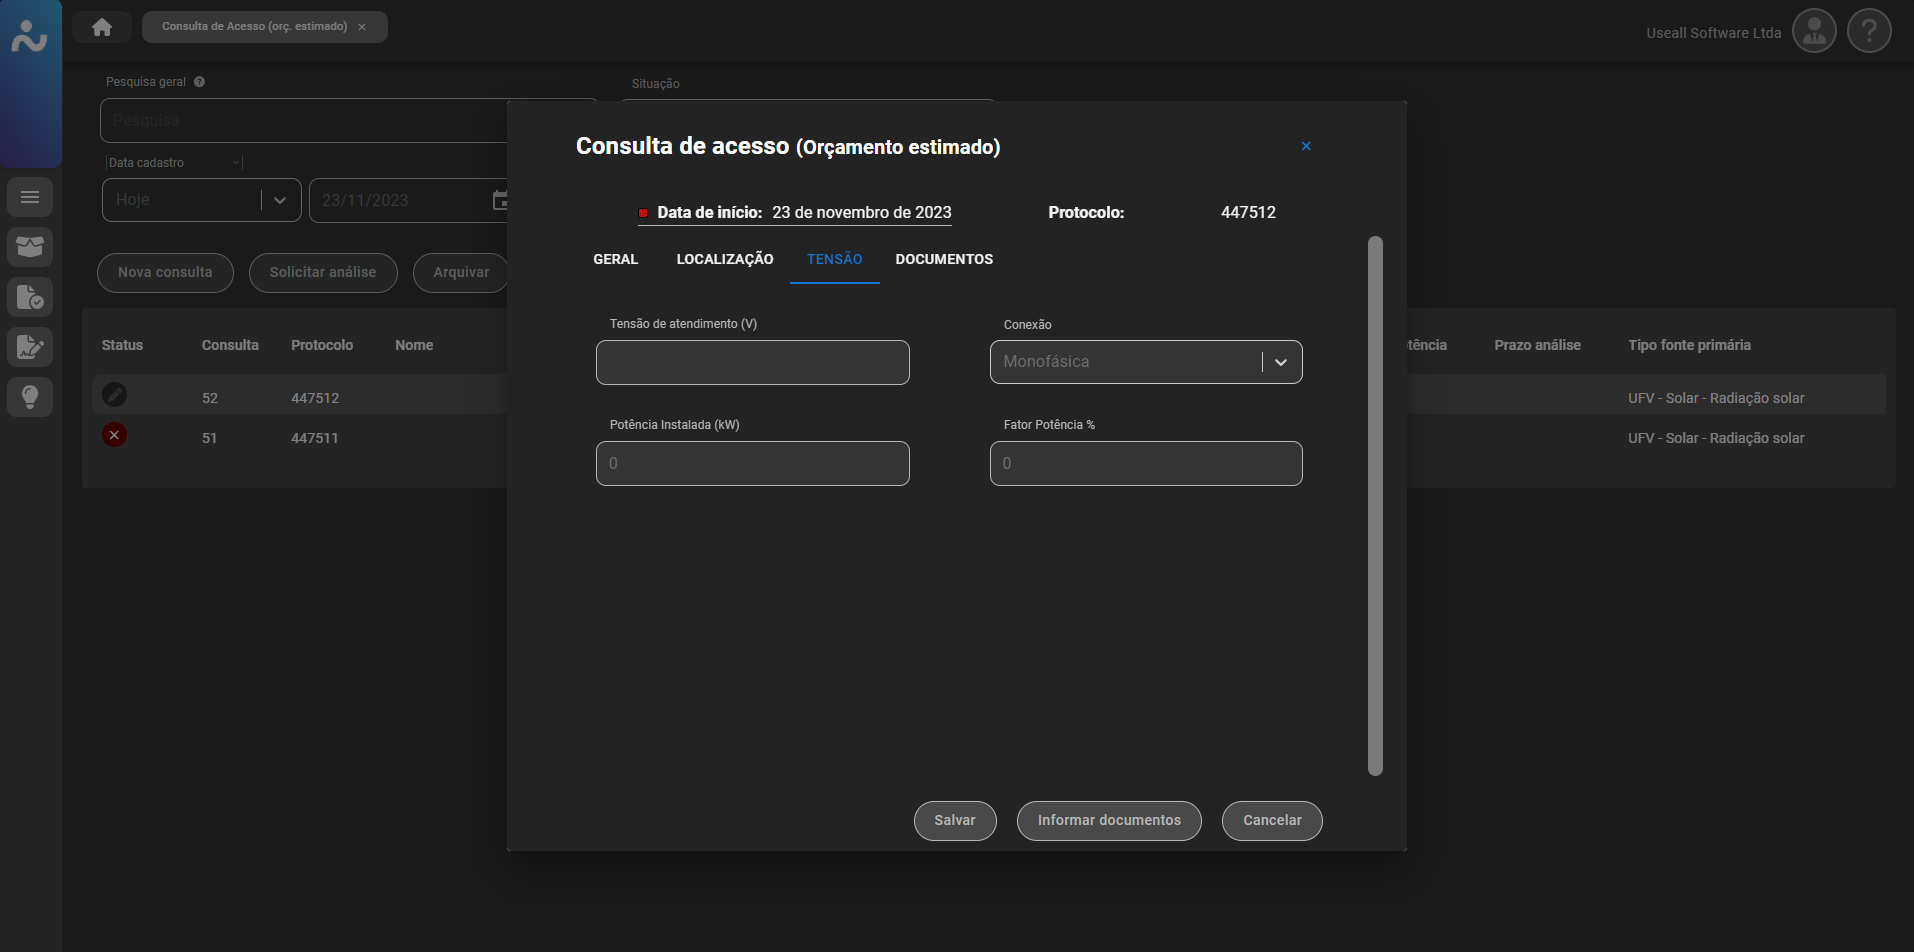
Task: Click the Informar documentos button
Action: 1108,820
